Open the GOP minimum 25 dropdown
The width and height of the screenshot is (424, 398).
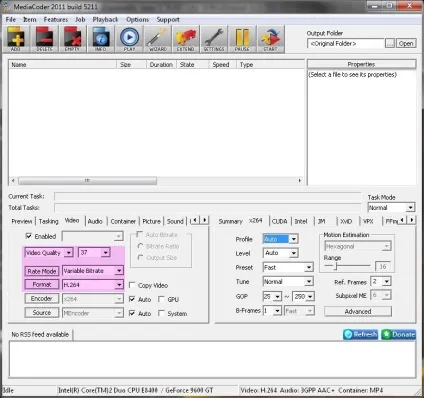point(277,296)
